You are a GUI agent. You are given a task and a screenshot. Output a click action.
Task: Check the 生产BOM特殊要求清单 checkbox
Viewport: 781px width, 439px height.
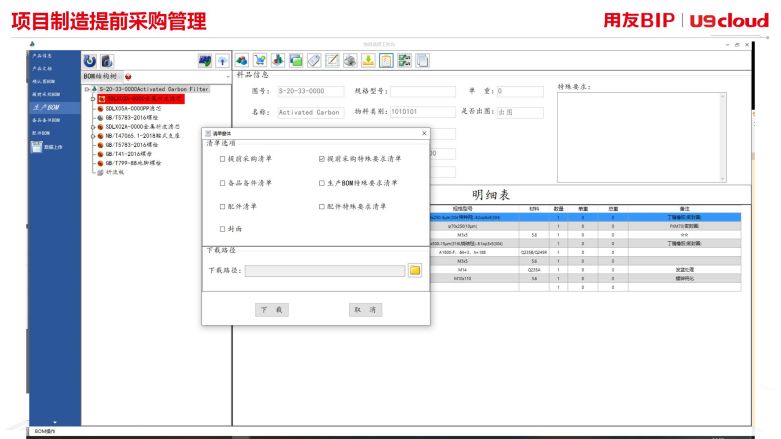point(322,183)
